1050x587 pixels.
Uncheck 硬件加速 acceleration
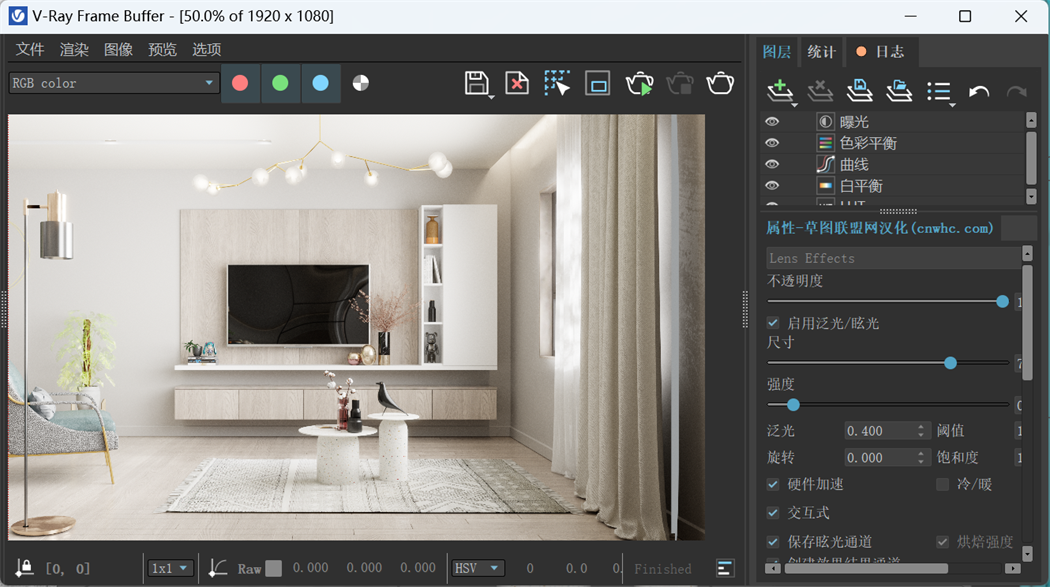[774, 484]
